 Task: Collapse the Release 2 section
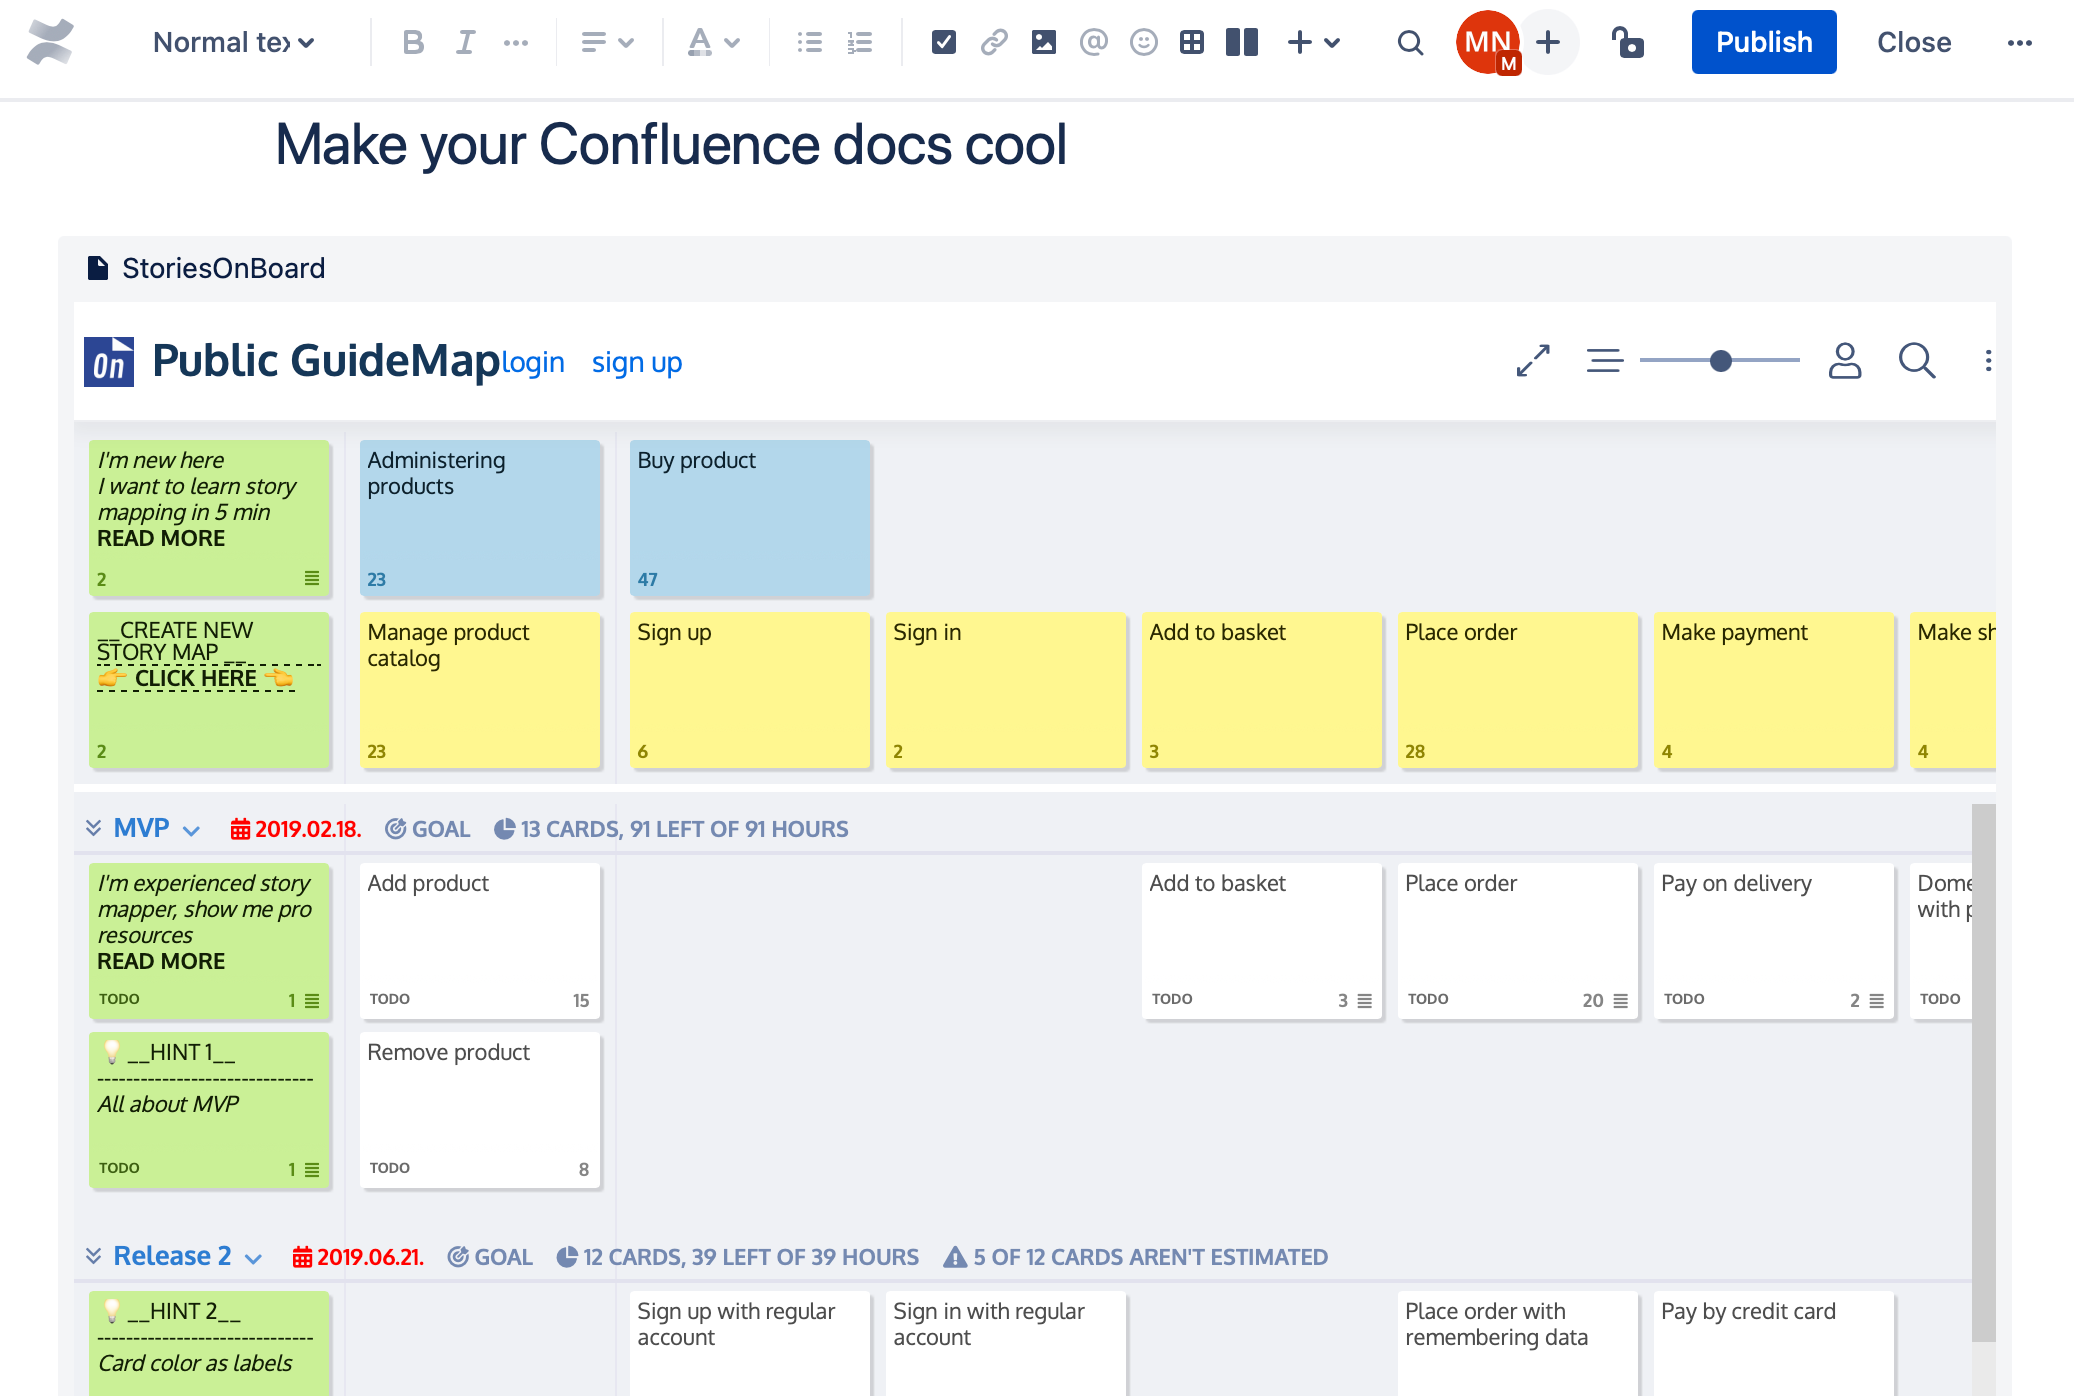click(x=95, y=1255)
